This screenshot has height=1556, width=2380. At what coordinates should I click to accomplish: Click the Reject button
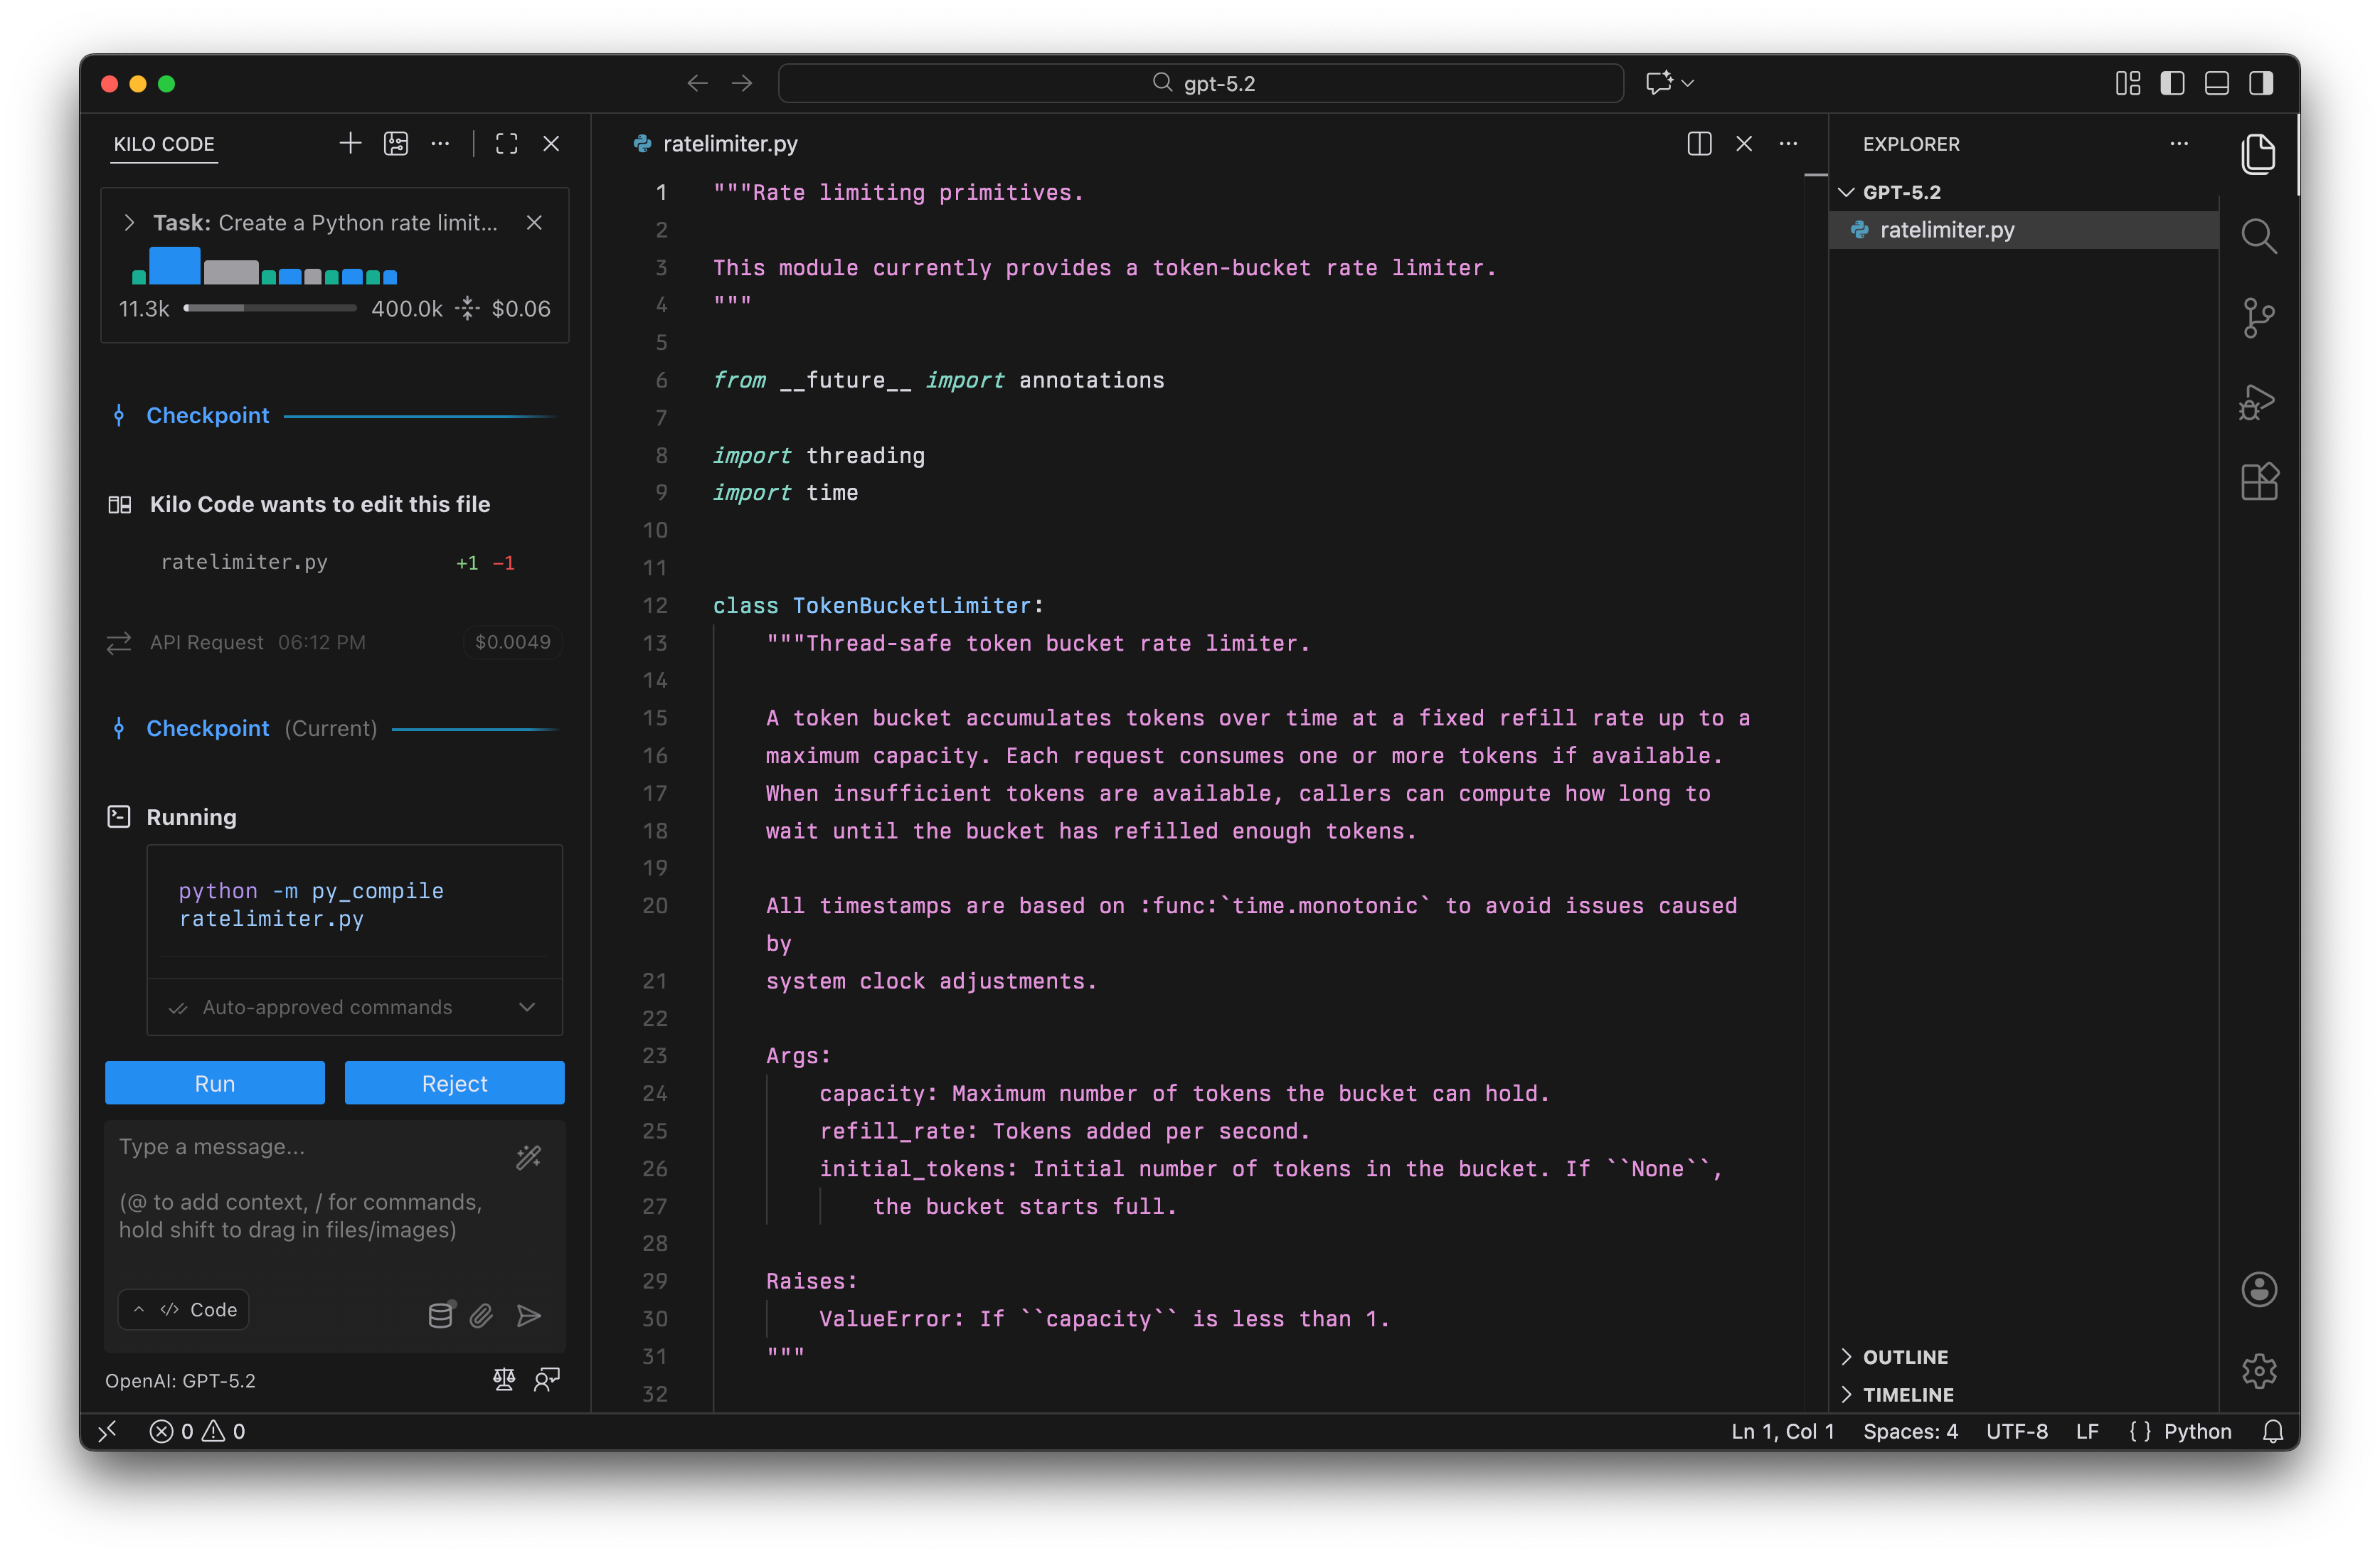point(454,1083)
